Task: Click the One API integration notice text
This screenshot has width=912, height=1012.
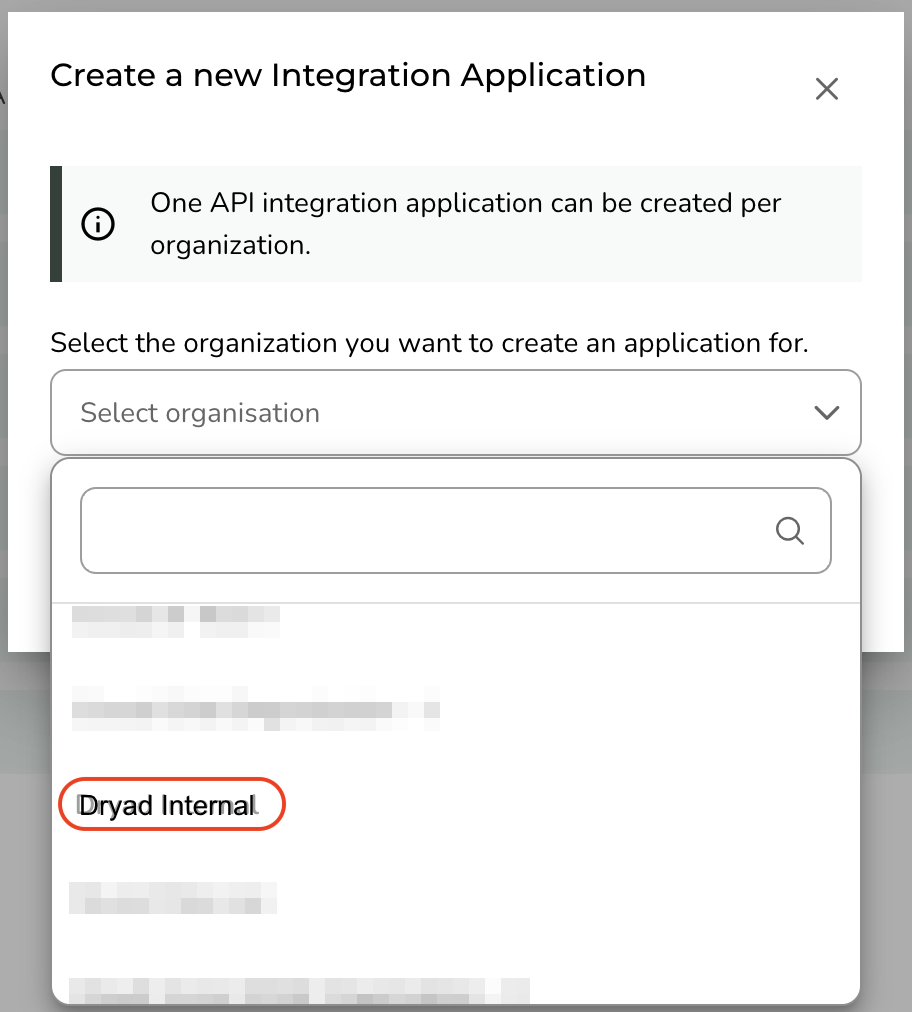Action: click(465, 224)
